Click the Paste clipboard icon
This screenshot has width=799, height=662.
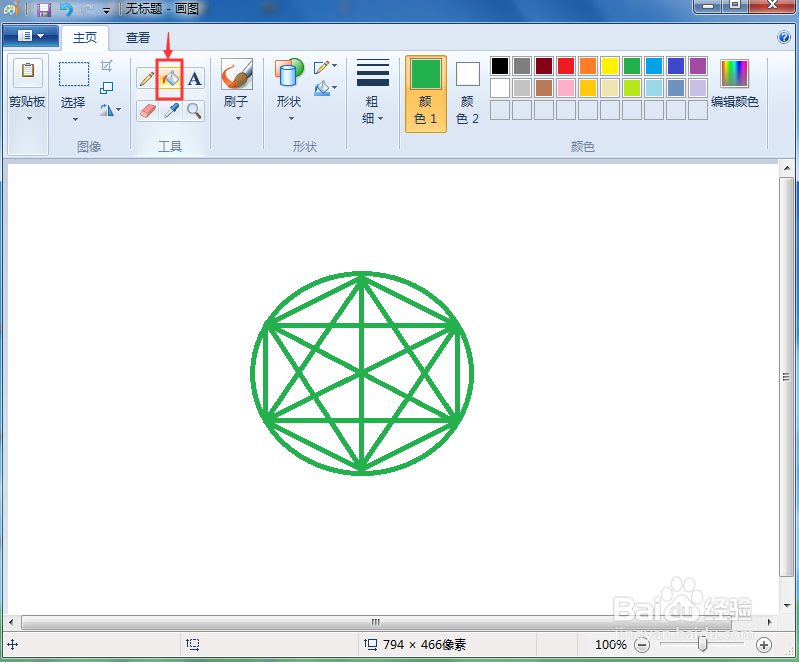[28, 72]
